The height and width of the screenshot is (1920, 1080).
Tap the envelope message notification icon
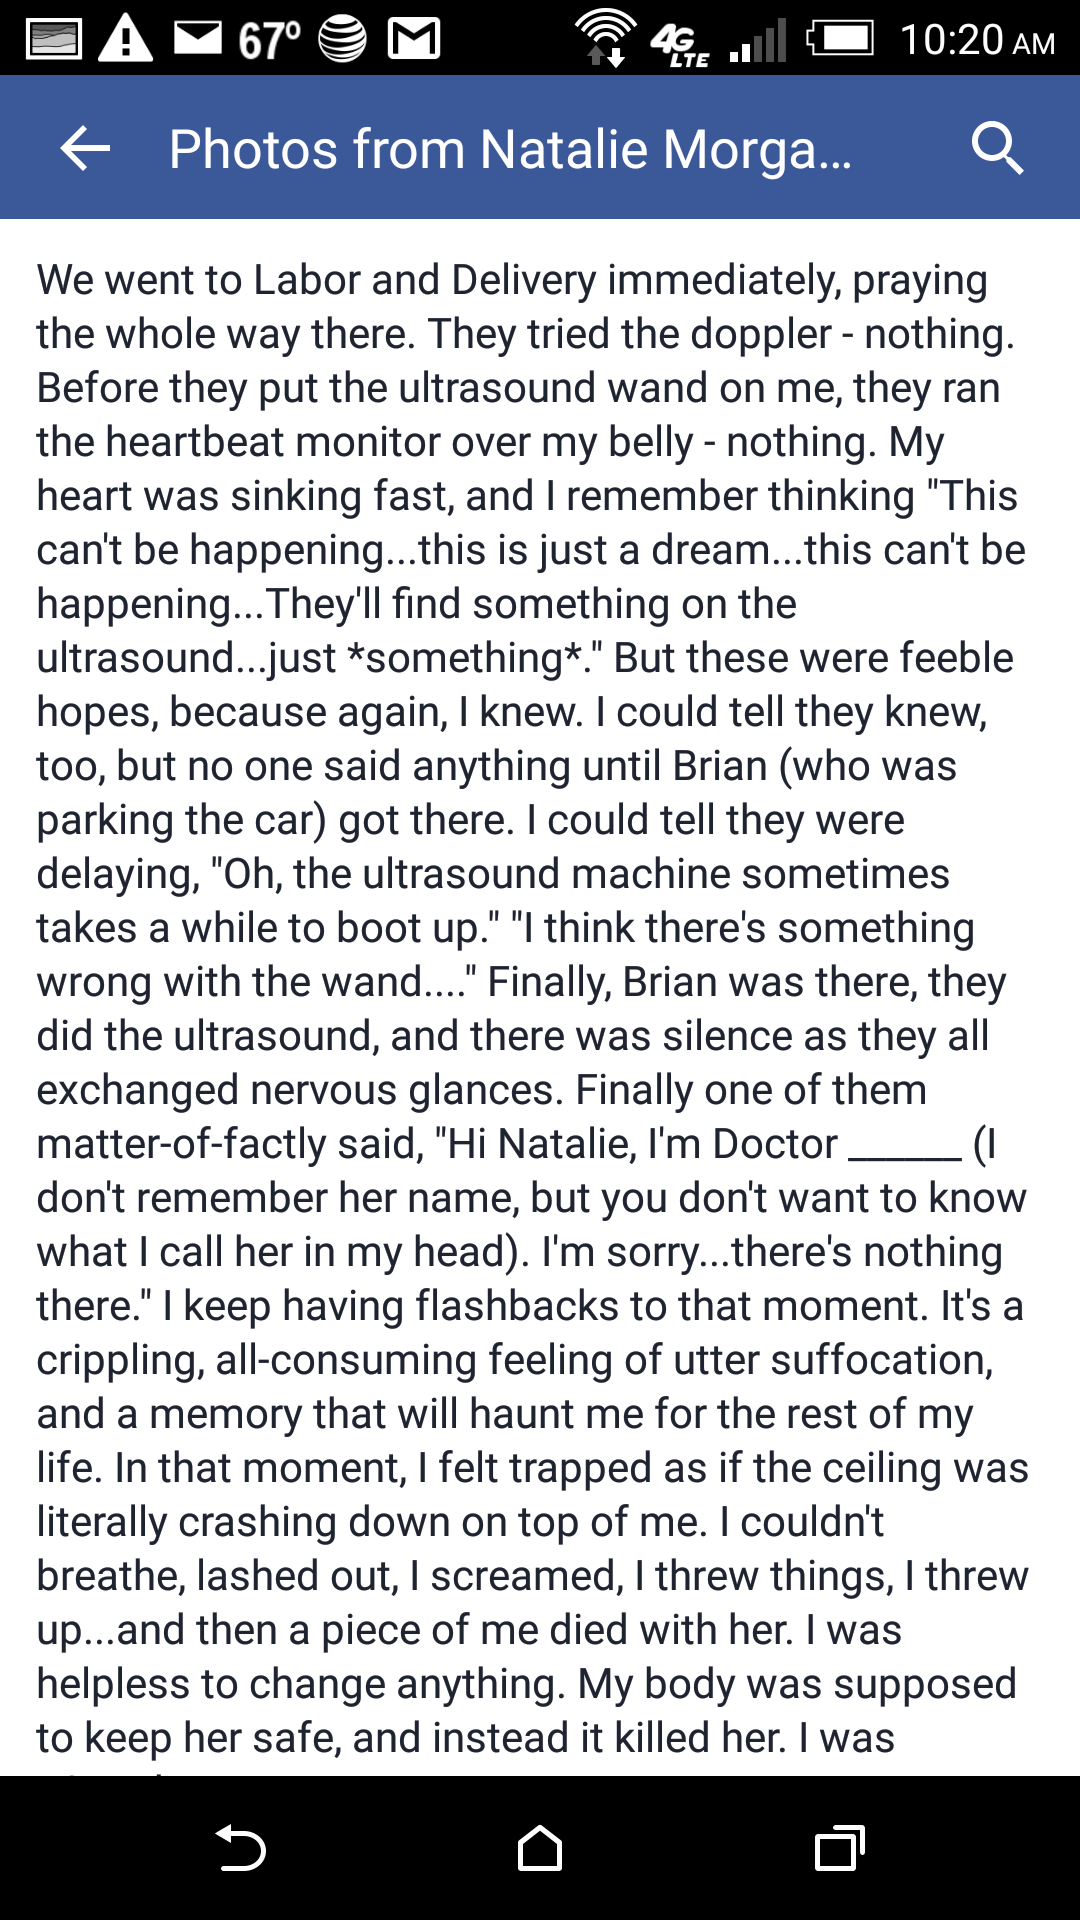198,38
